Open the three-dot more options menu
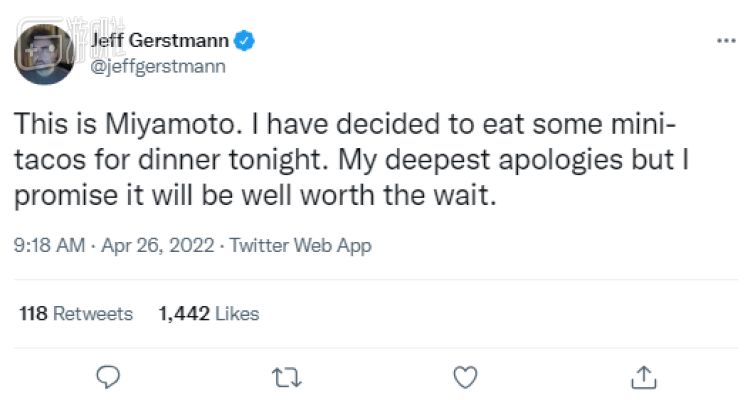 click(726, 42)
